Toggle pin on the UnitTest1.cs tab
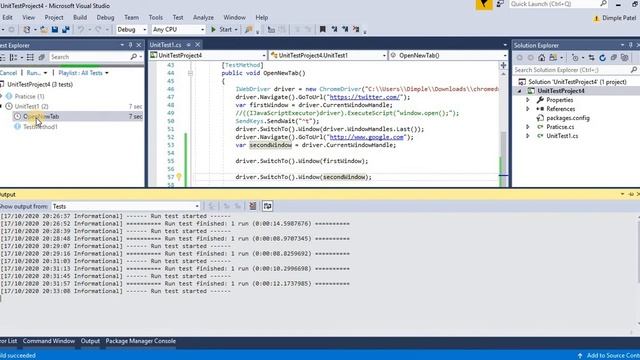Screen dimensions: 640x360 pos(189,45)
